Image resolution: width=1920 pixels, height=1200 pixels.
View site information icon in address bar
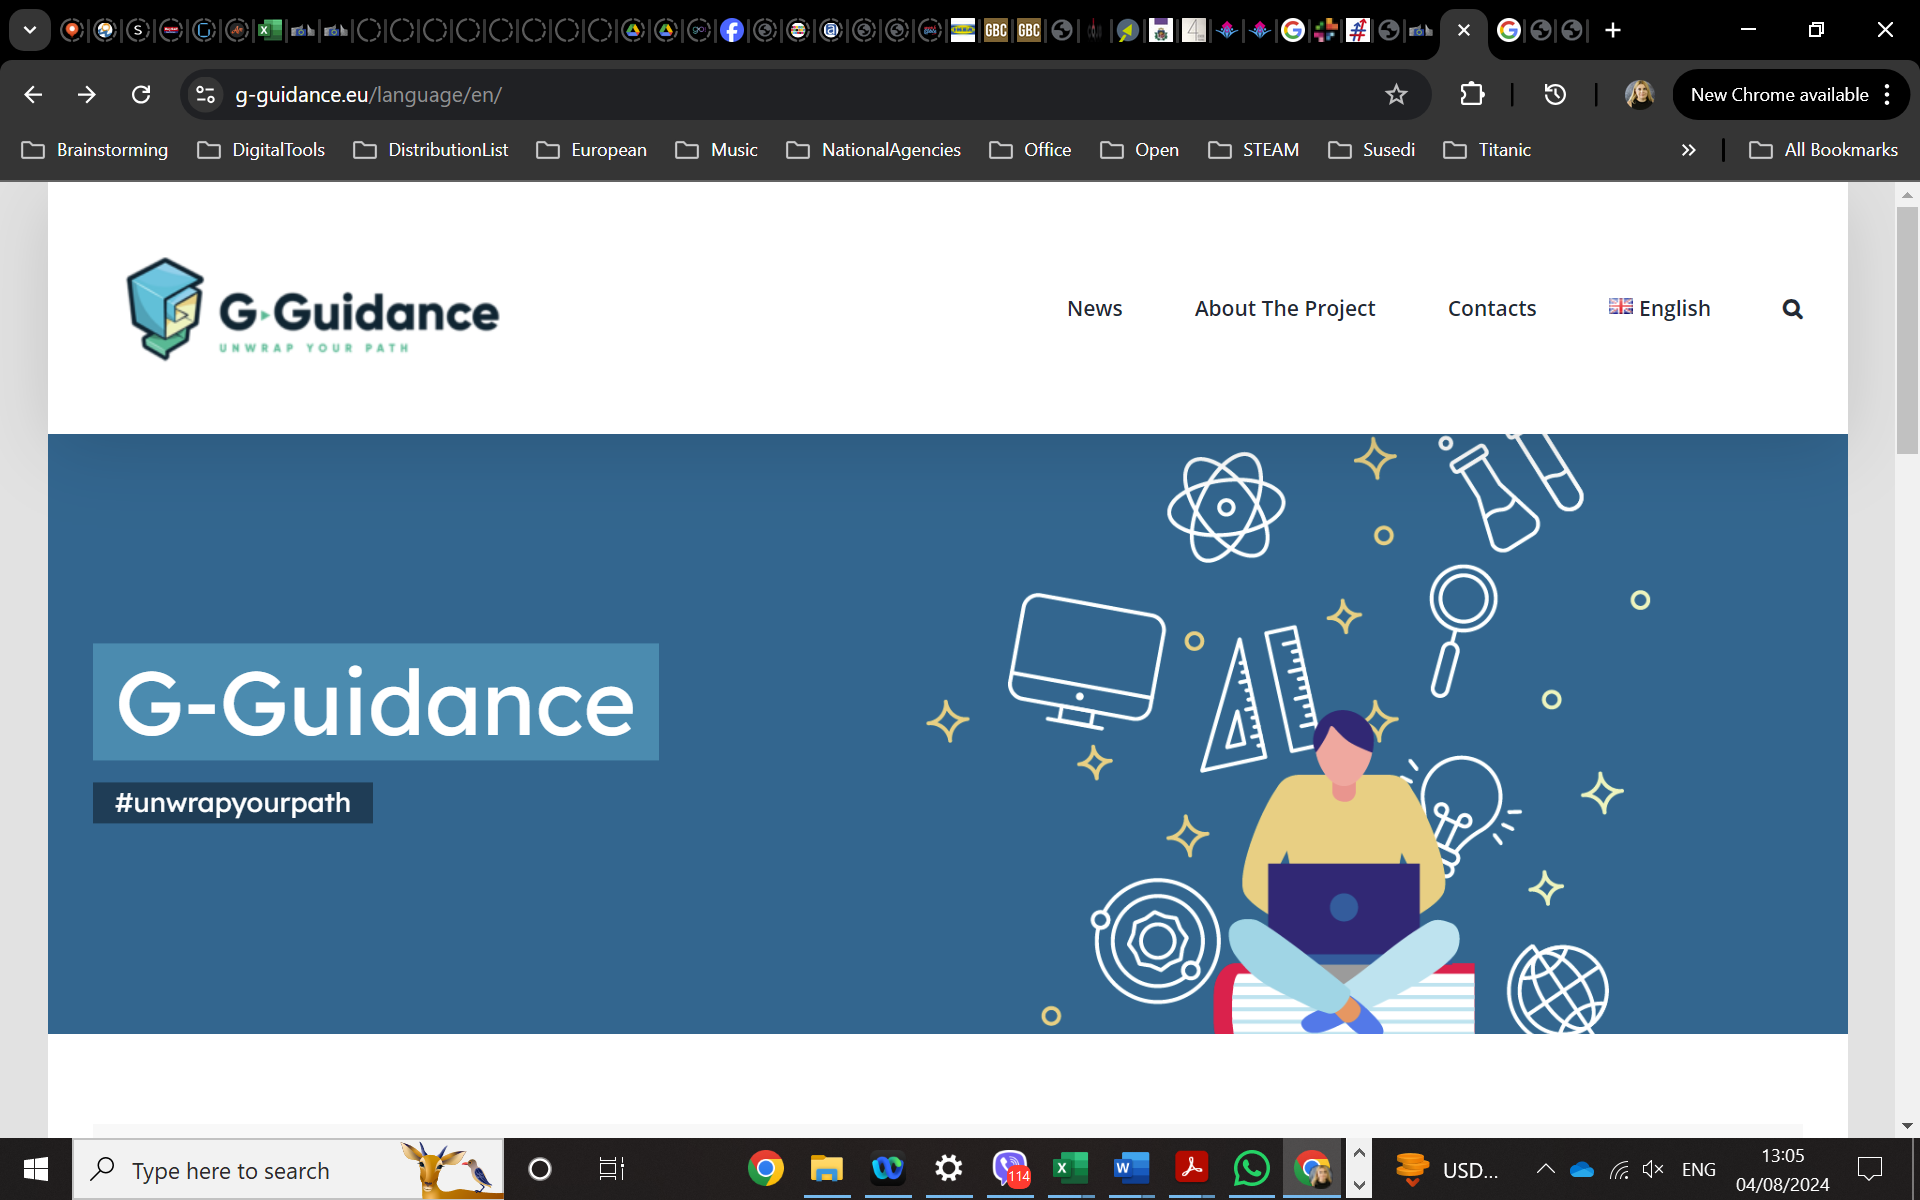tap(205, 94)
